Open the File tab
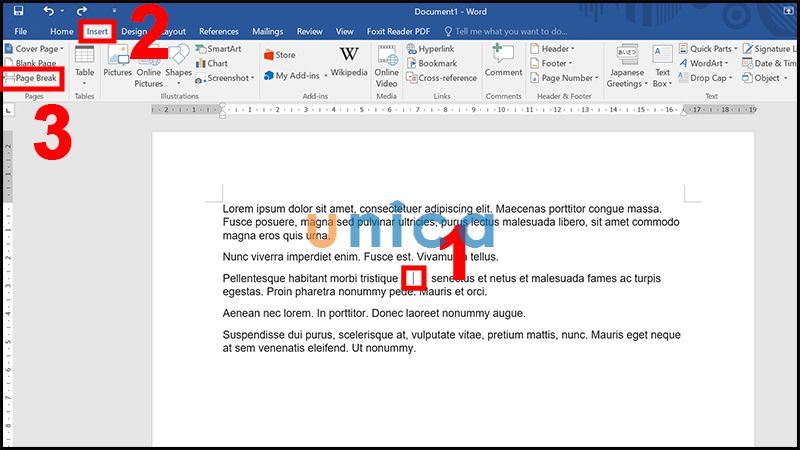 tap(21, 31)
